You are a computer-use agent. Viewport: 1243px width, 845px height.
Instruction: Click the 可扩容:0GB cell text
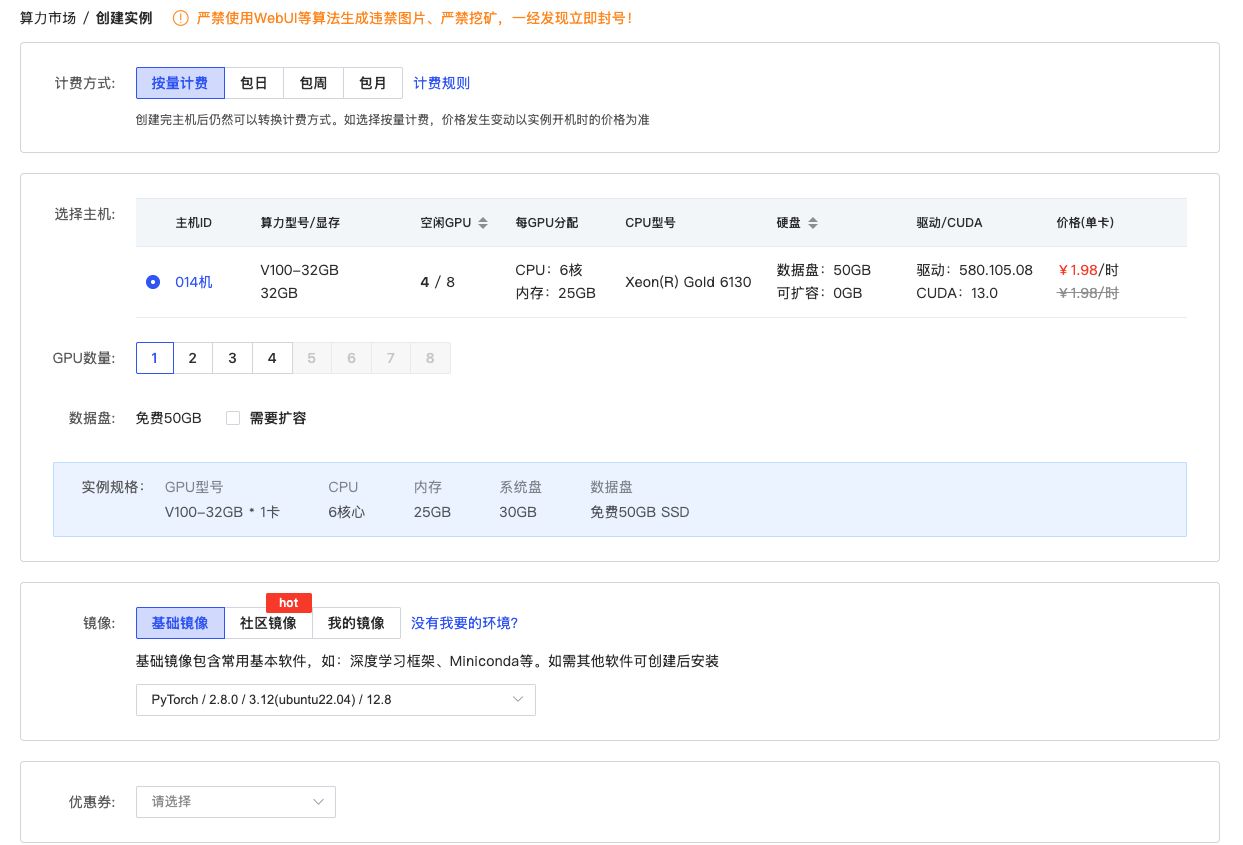click(819, 293)
